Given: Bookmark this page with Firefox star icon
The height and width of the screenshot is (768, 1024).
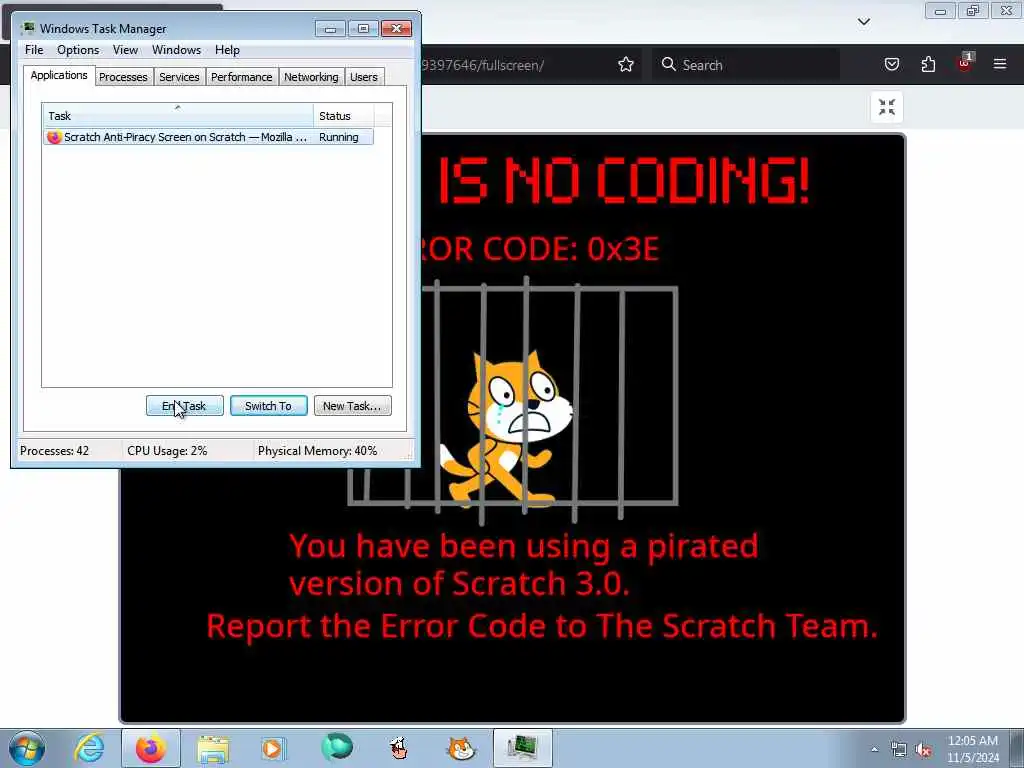Looking at the screenshot, I should pos(626,64).
